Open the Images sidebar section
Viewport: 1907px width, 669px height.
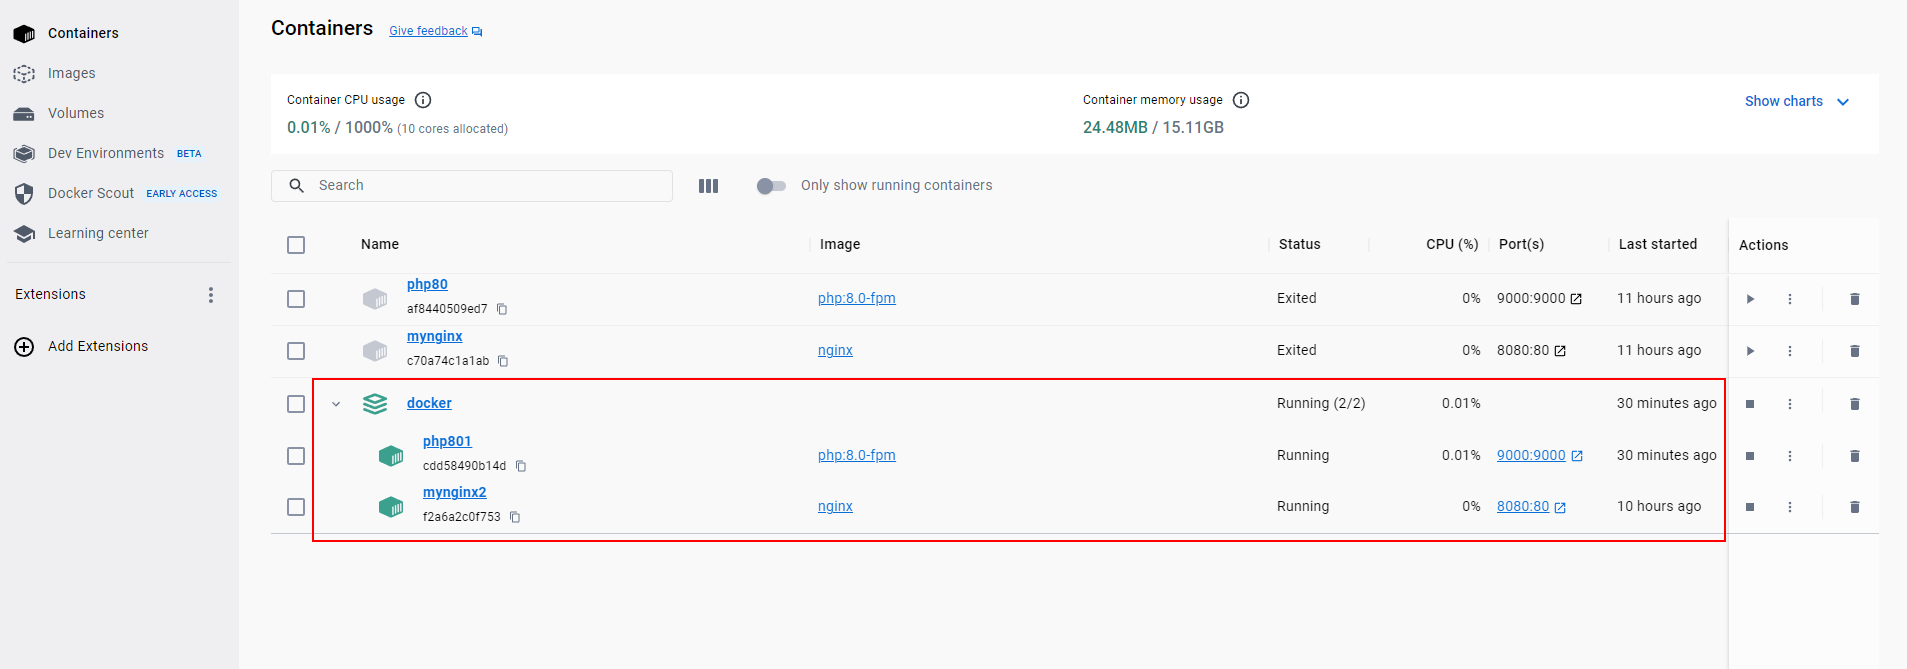coord(55,73)
